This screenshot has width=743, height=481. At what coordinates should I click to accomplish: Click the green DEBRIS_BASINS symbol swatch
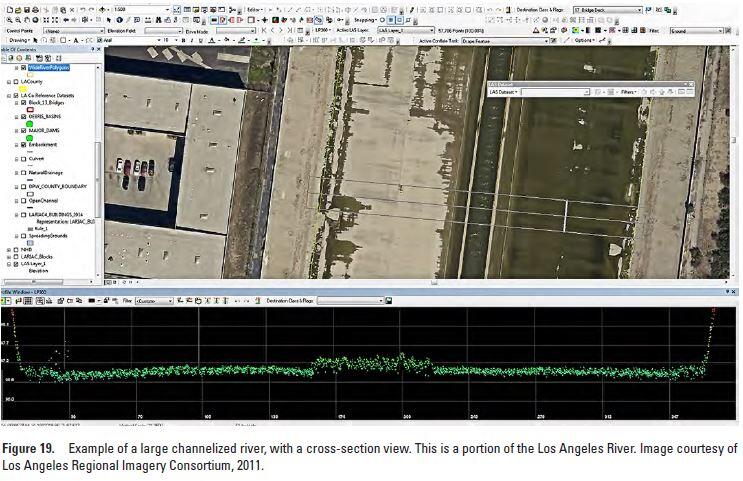click(x=29, y=124)
